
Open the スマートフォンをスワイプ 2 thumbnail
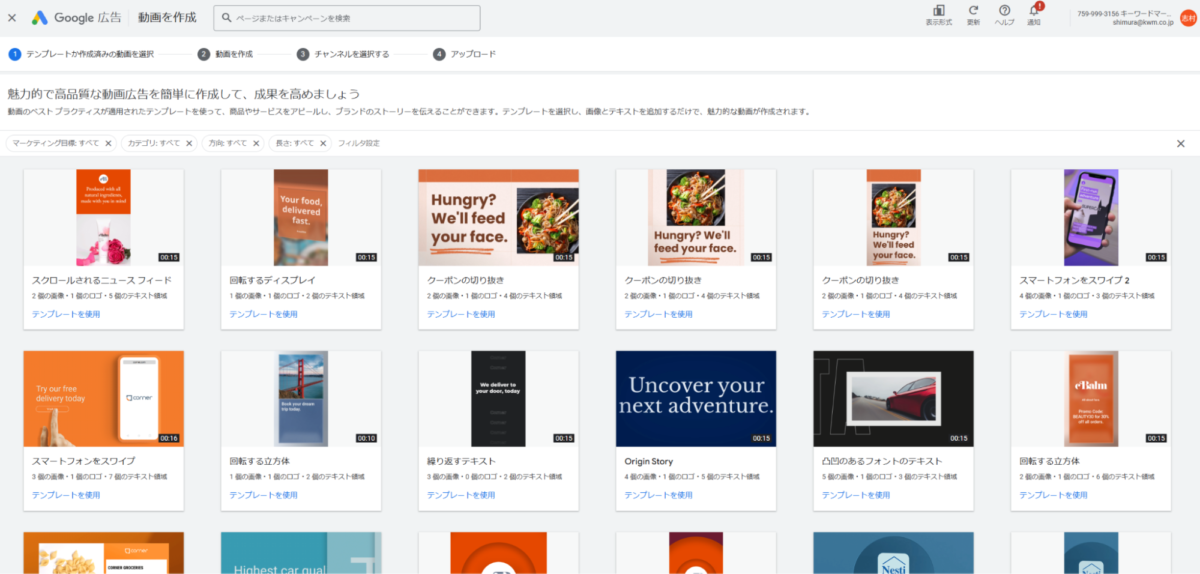(1091, 217)
